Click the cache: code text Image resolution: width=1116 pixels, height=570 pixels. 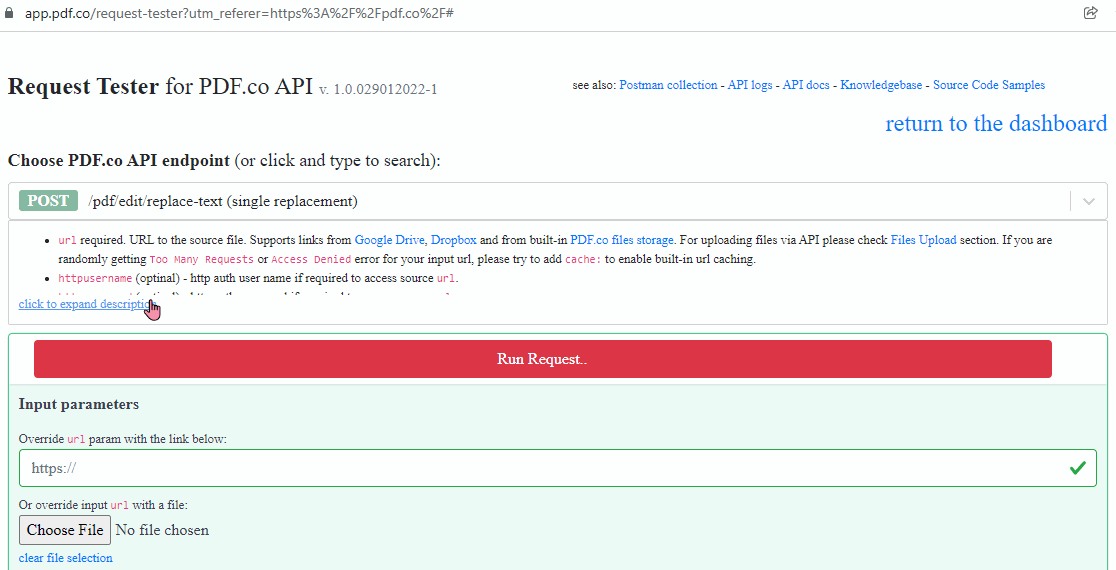point(583,259)
